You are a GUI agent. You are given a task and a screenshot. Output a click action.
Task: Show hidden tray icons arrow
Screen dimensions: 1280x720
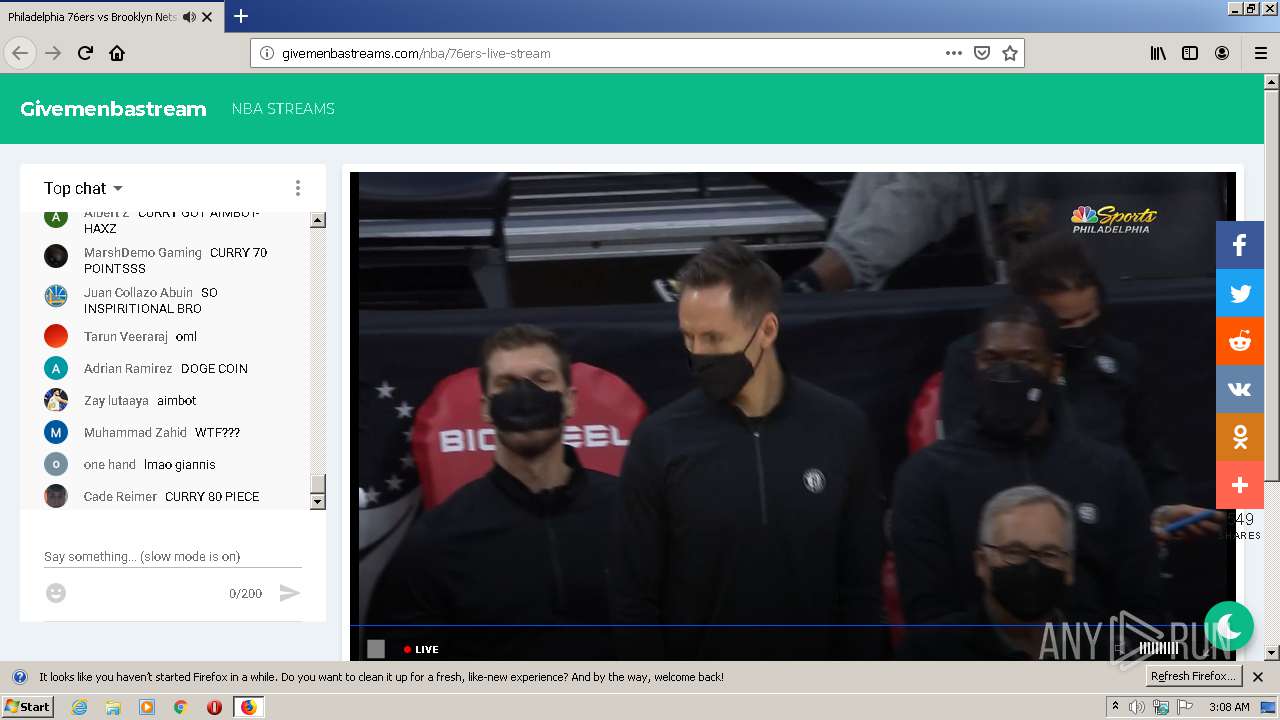(x=1116, y=707)
